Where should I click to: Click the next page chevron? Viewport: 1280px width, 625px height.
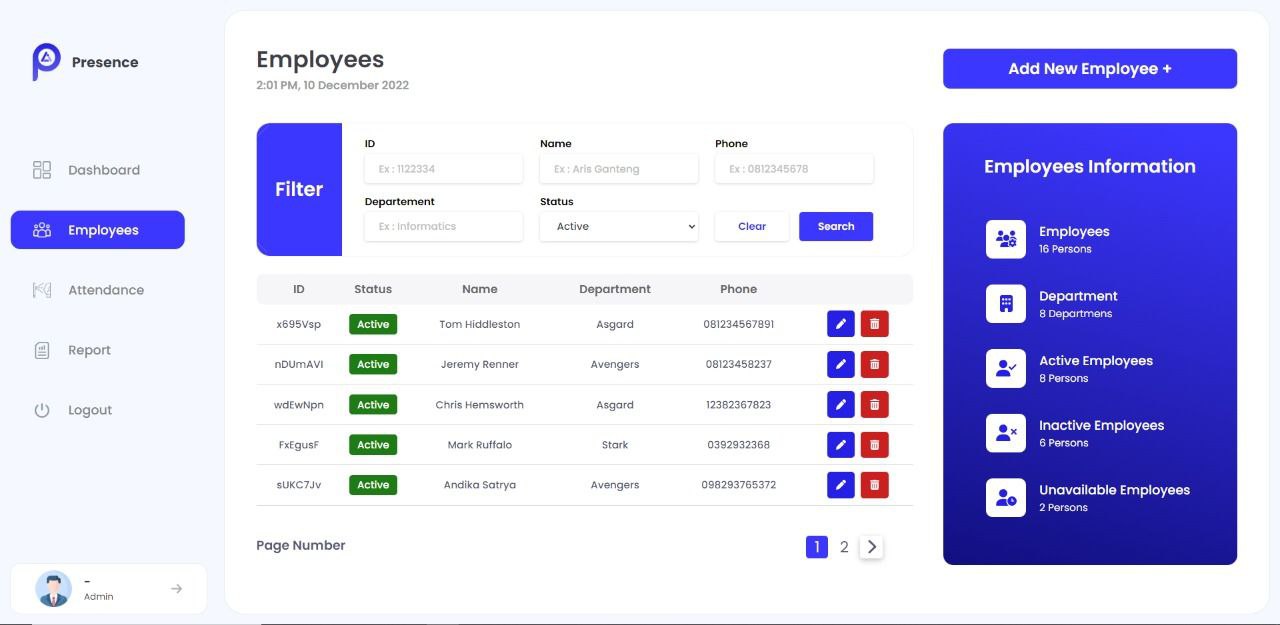tap(871, 546)
